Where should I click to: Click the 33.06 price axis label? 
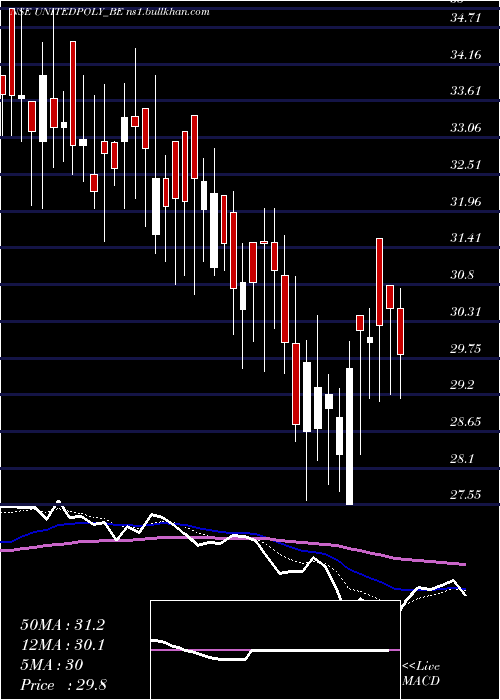[x=465, y=129]
